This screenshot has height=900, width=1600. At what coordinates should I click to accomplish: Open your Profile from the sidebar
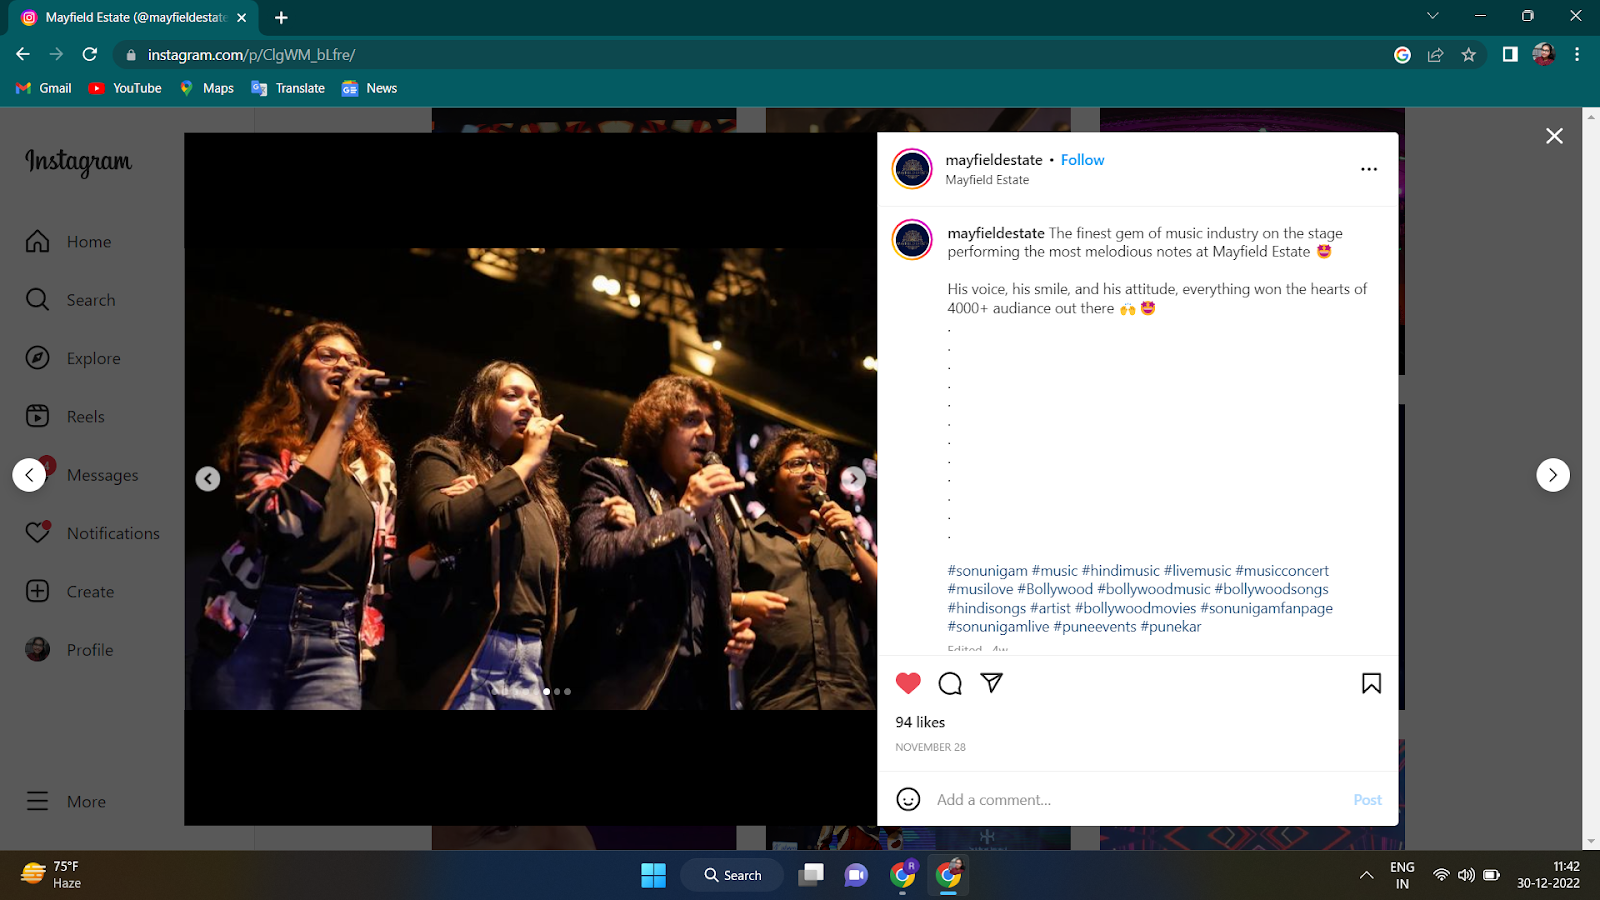coord(69,650)
